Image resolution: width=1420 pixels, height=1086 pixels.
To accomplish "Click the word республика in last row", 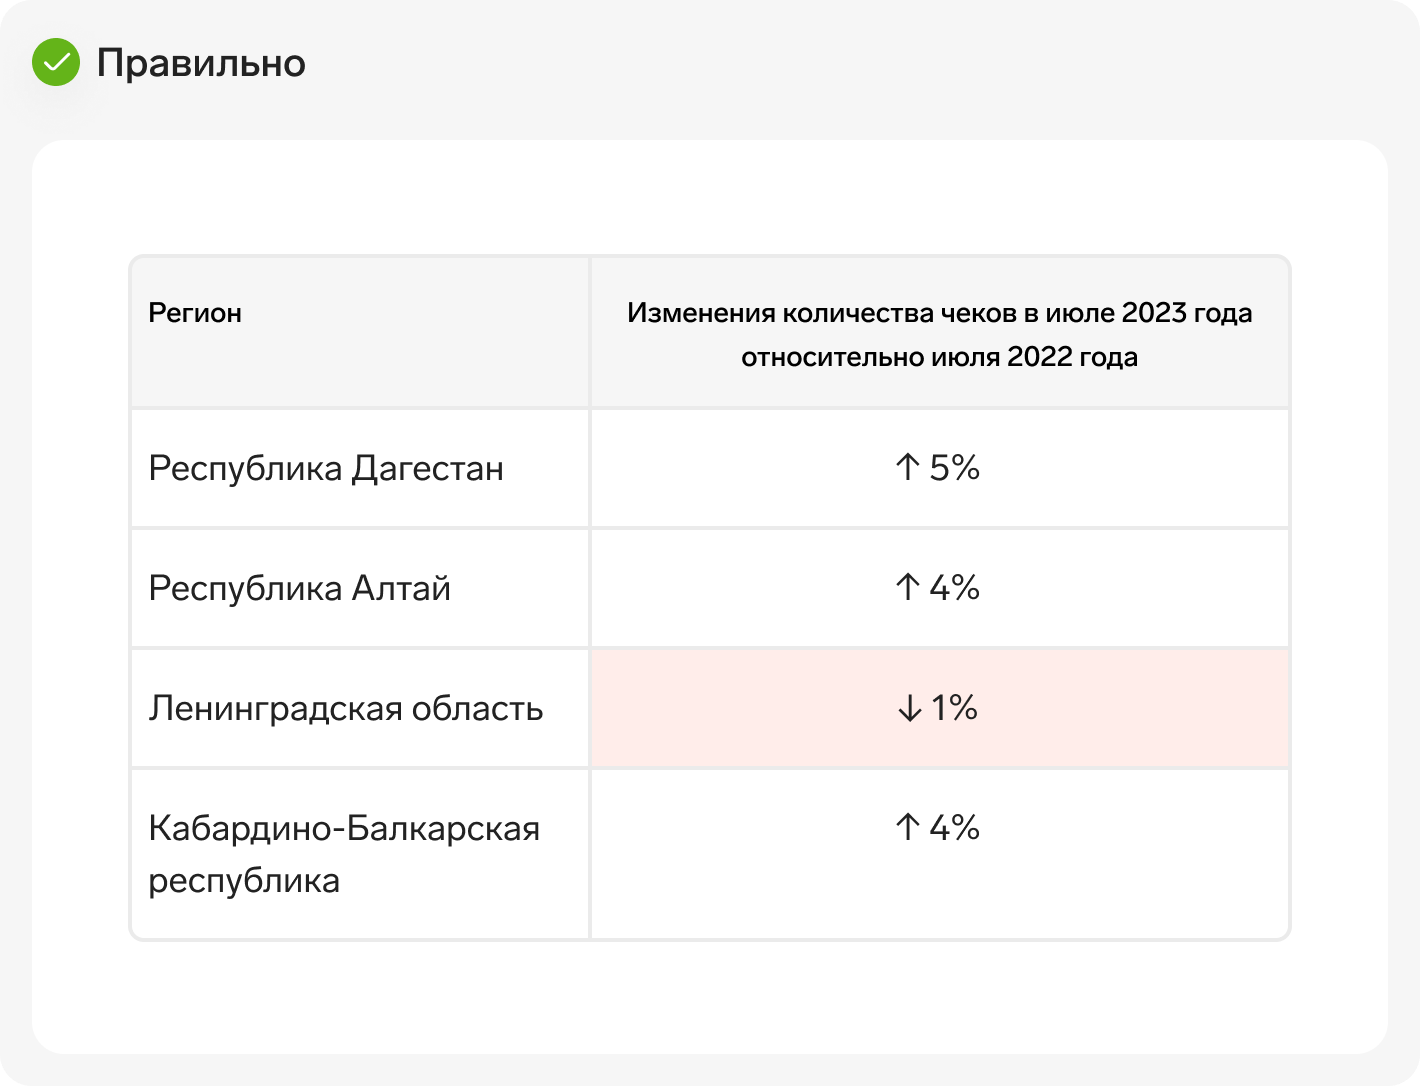I will tap(244, 881).
